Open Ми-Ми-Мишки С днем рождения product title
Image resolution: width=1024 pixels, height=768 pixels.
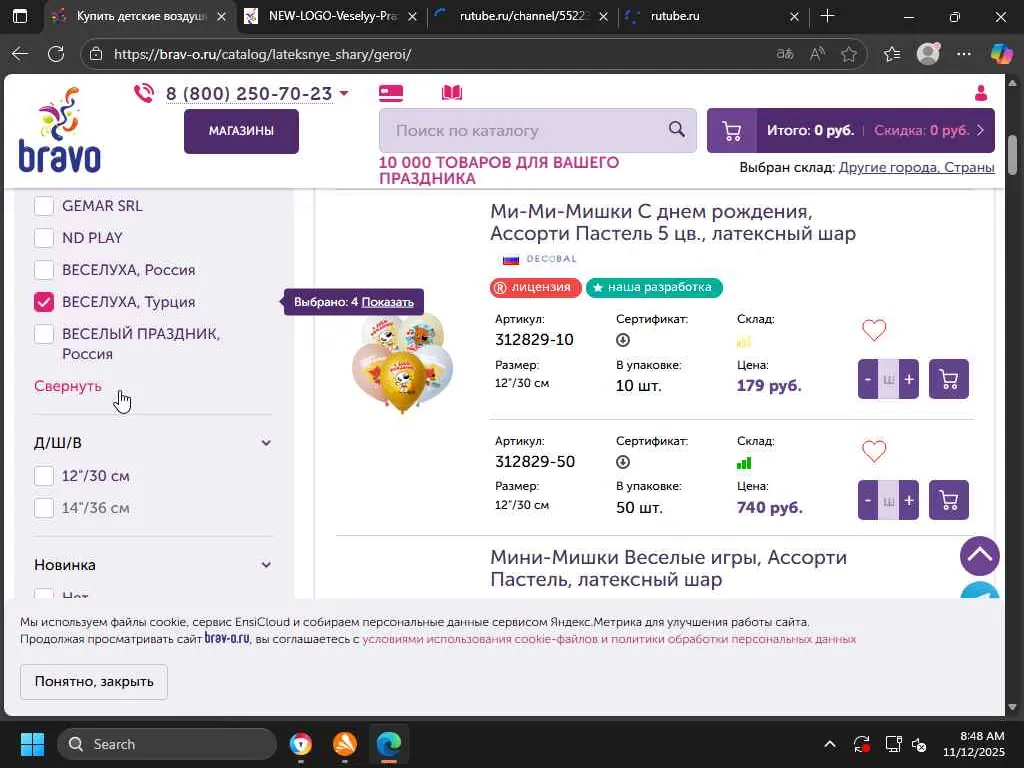(673, 222)
